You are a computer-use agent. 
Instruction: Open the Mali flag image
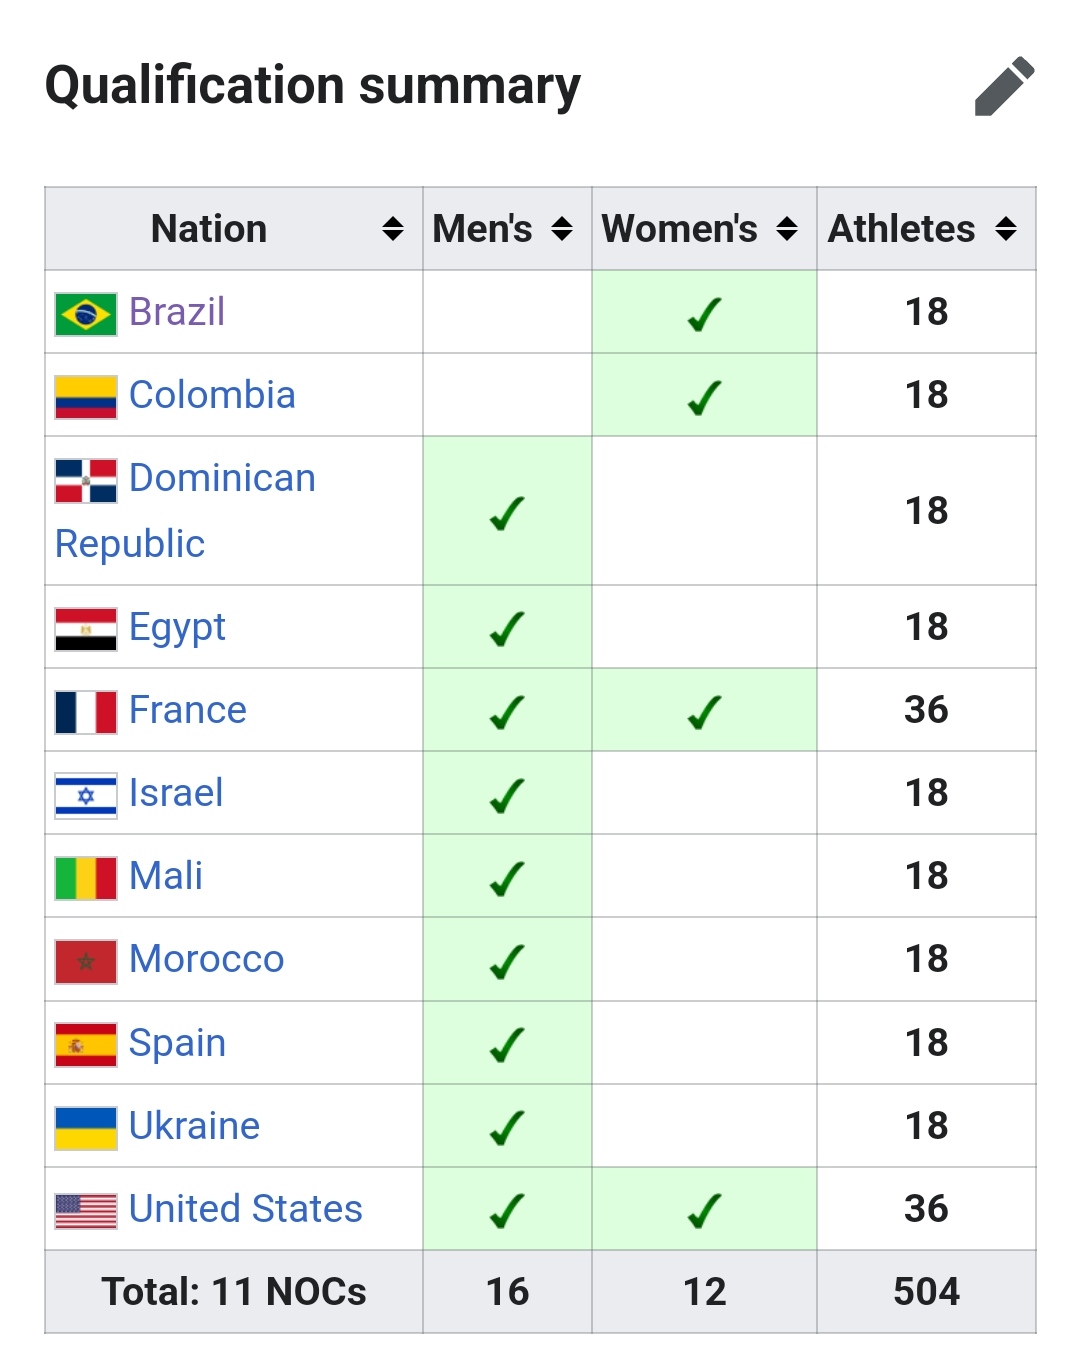coord(86,878)
